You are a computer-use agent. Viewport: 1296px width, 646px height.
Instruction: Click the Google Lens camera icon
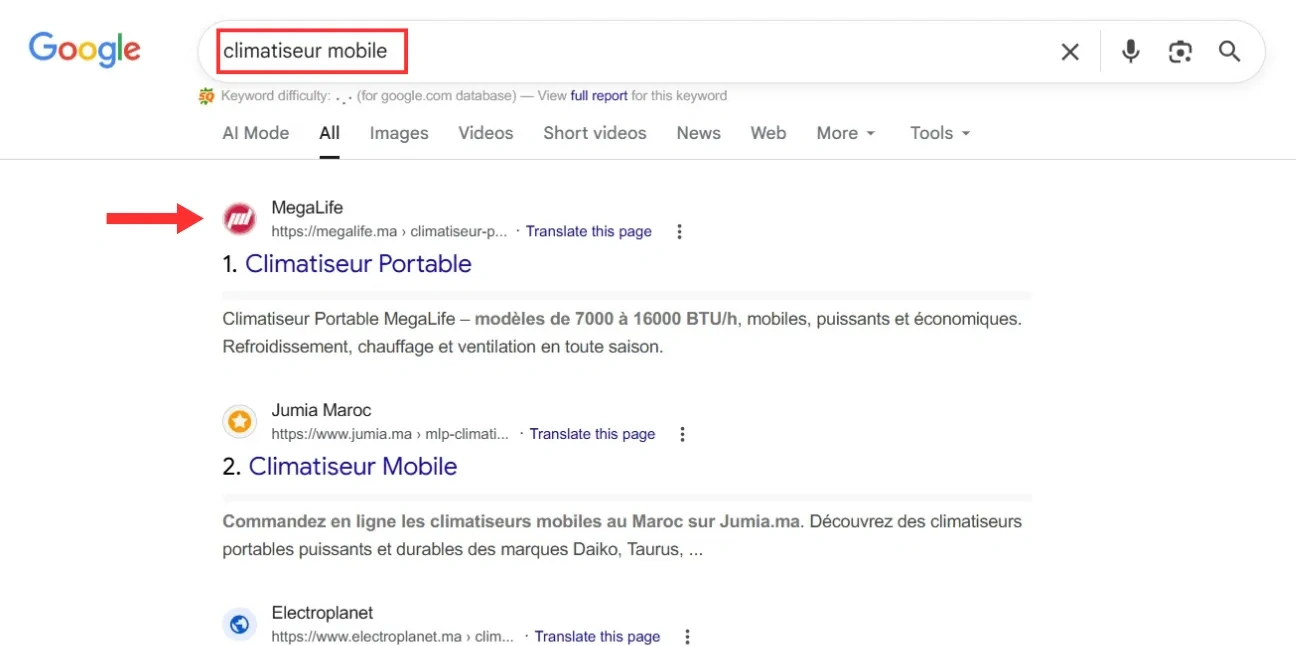pos(1180,51)
